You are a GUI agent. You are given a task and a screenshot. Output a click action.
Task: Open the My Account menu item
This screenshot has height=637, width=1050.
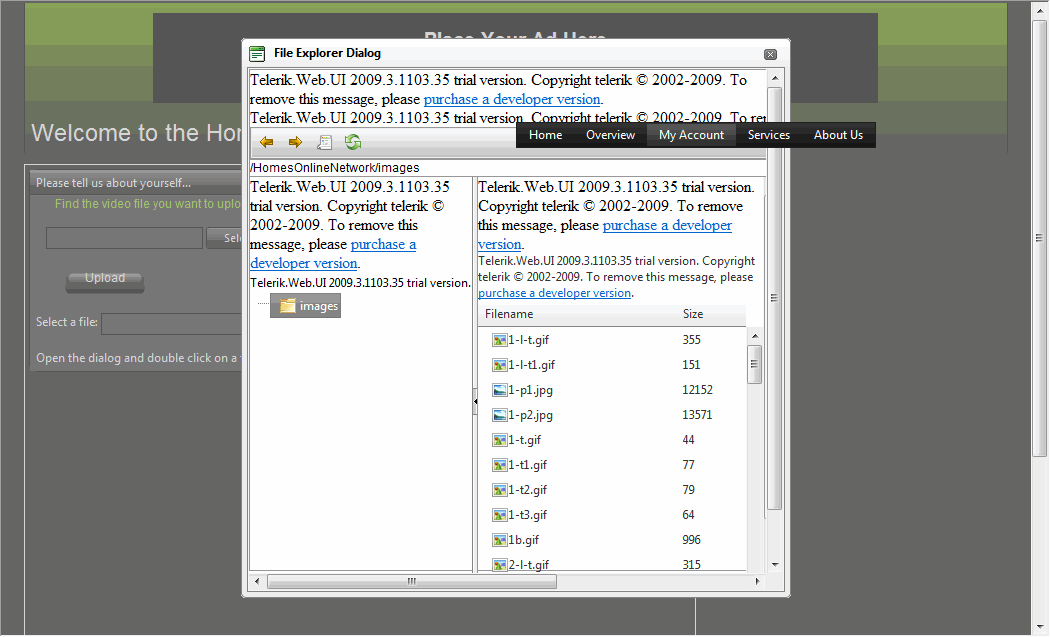tap(691, 135)
